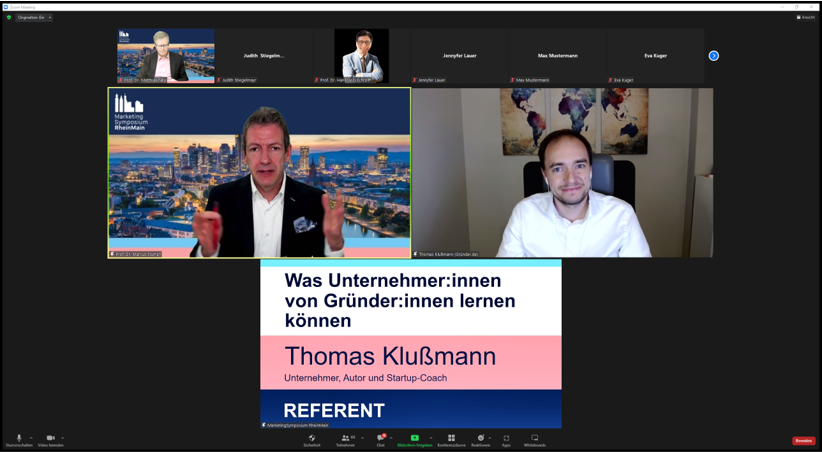Open the Reaktionen reactions menu

[480, 440]
